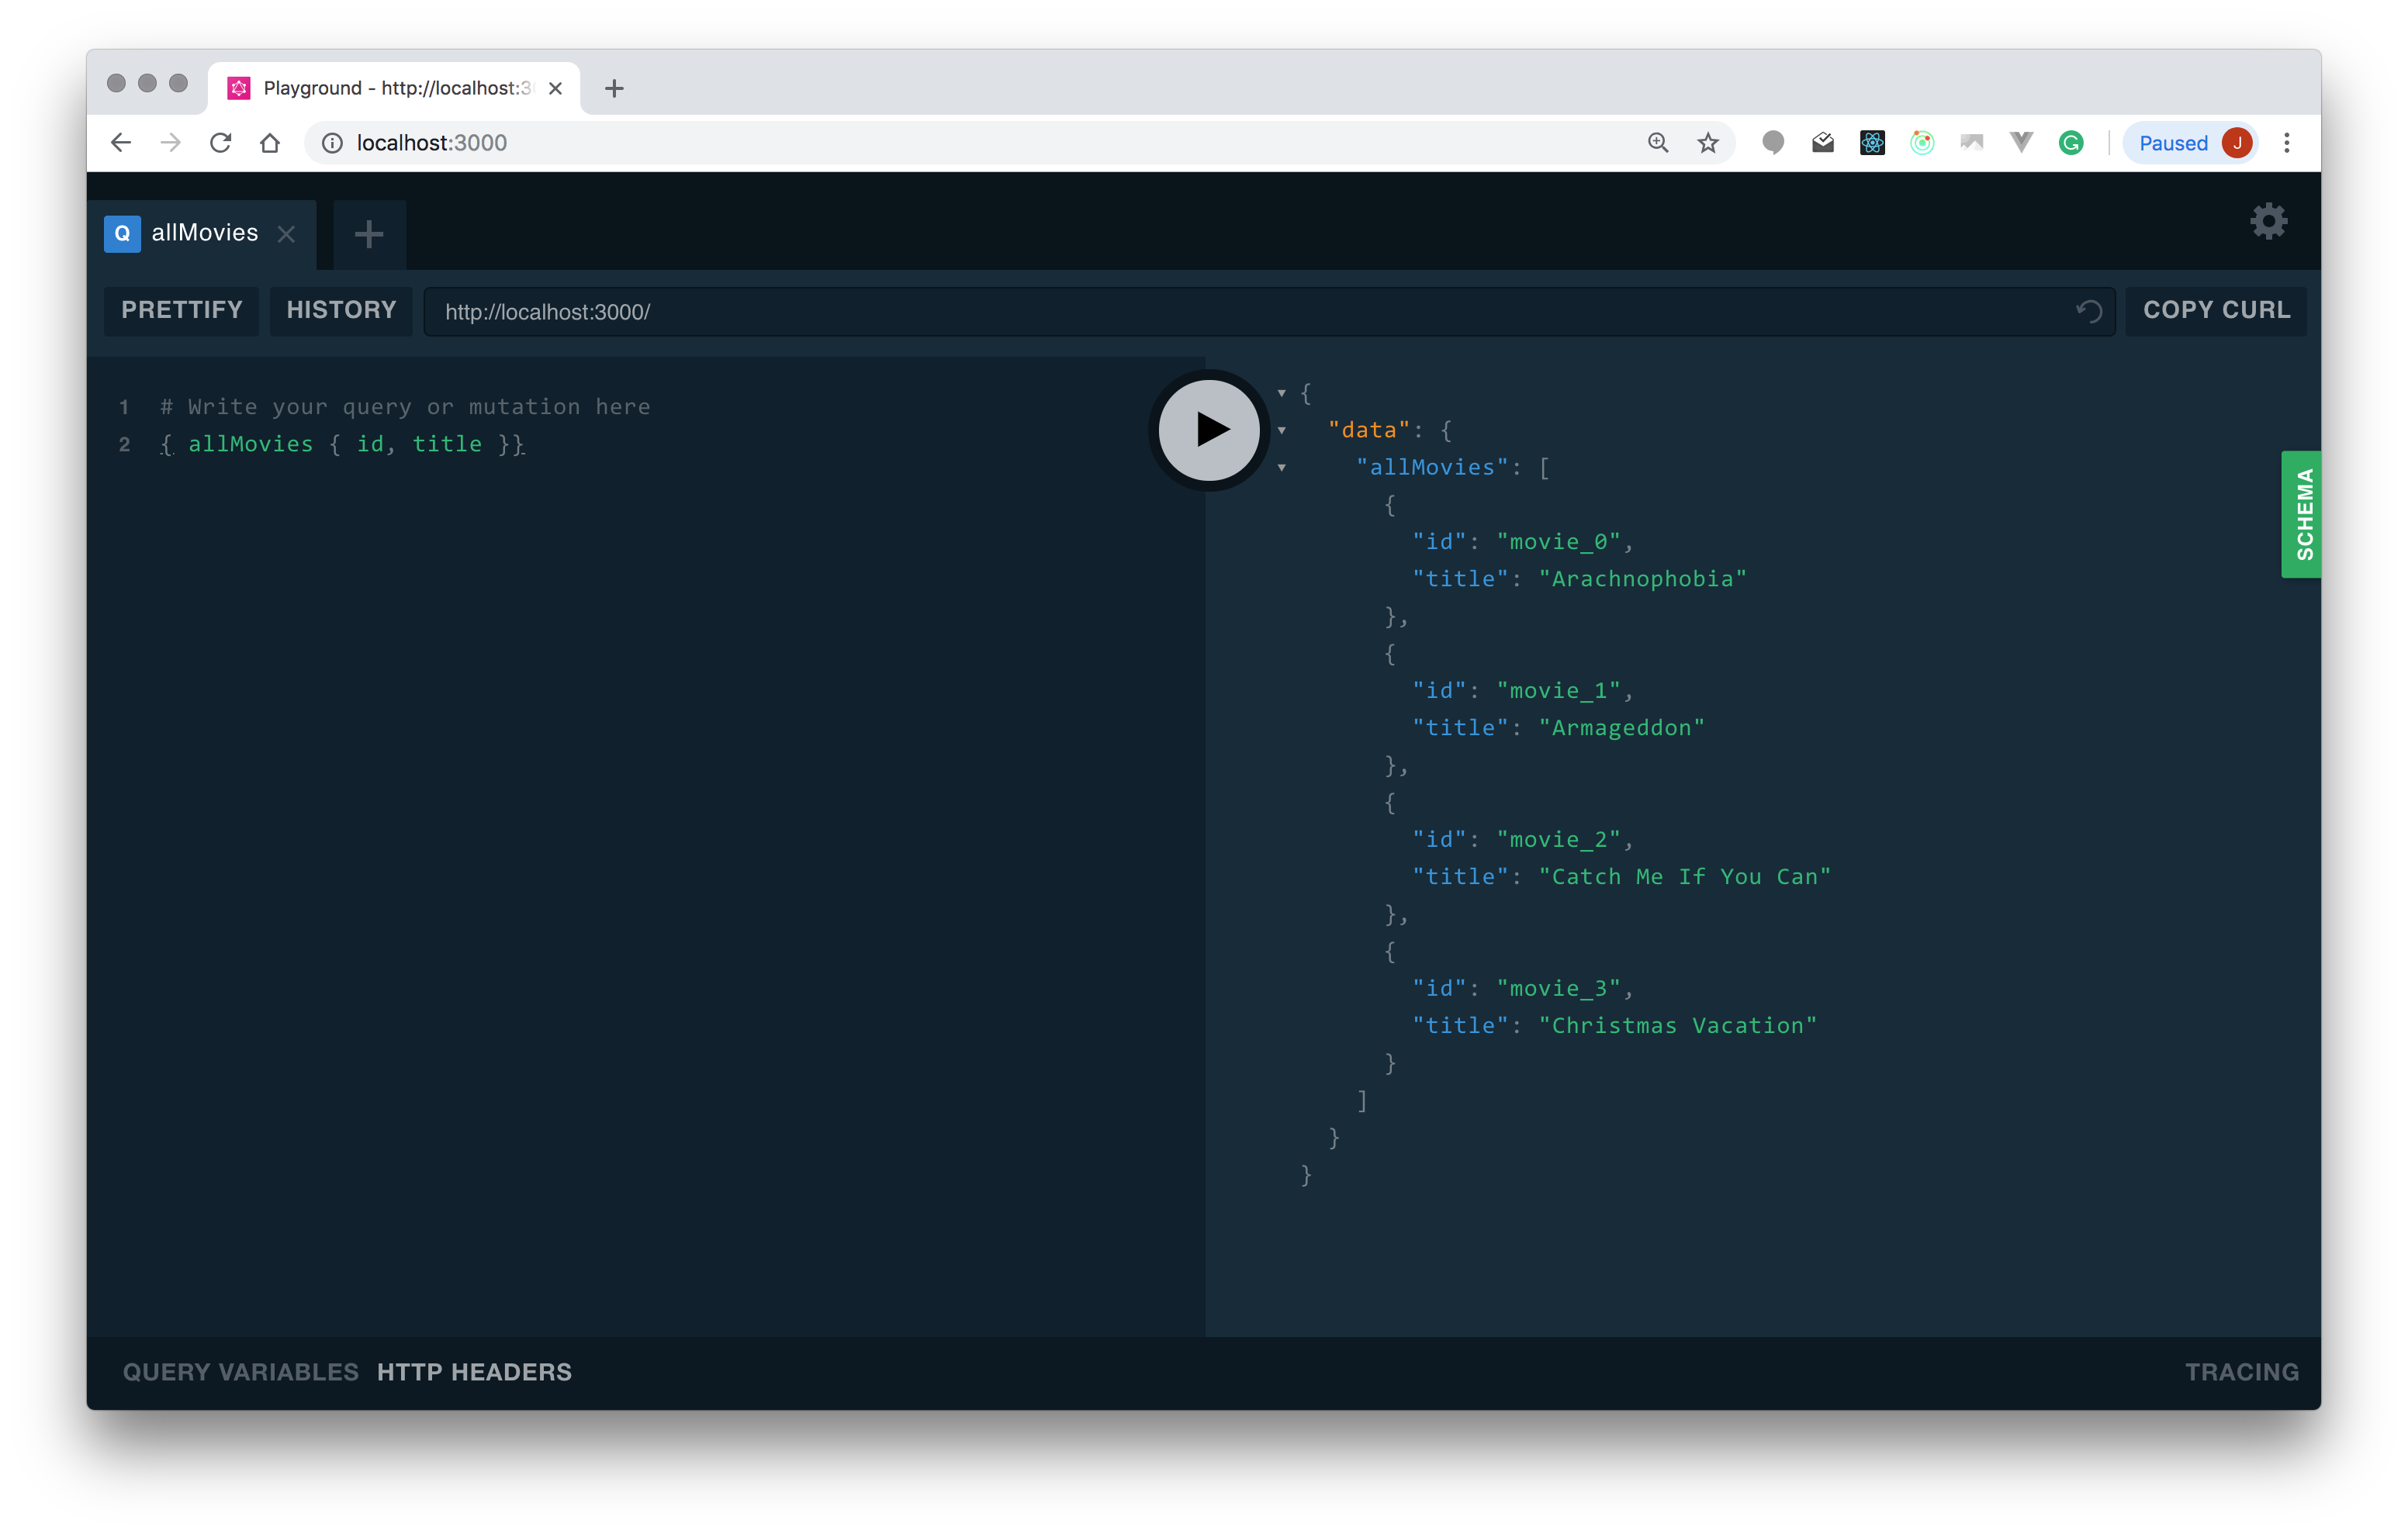Click the Grammarly extension icon
Screen dimensions: 2408x1534
point(2071,143)
